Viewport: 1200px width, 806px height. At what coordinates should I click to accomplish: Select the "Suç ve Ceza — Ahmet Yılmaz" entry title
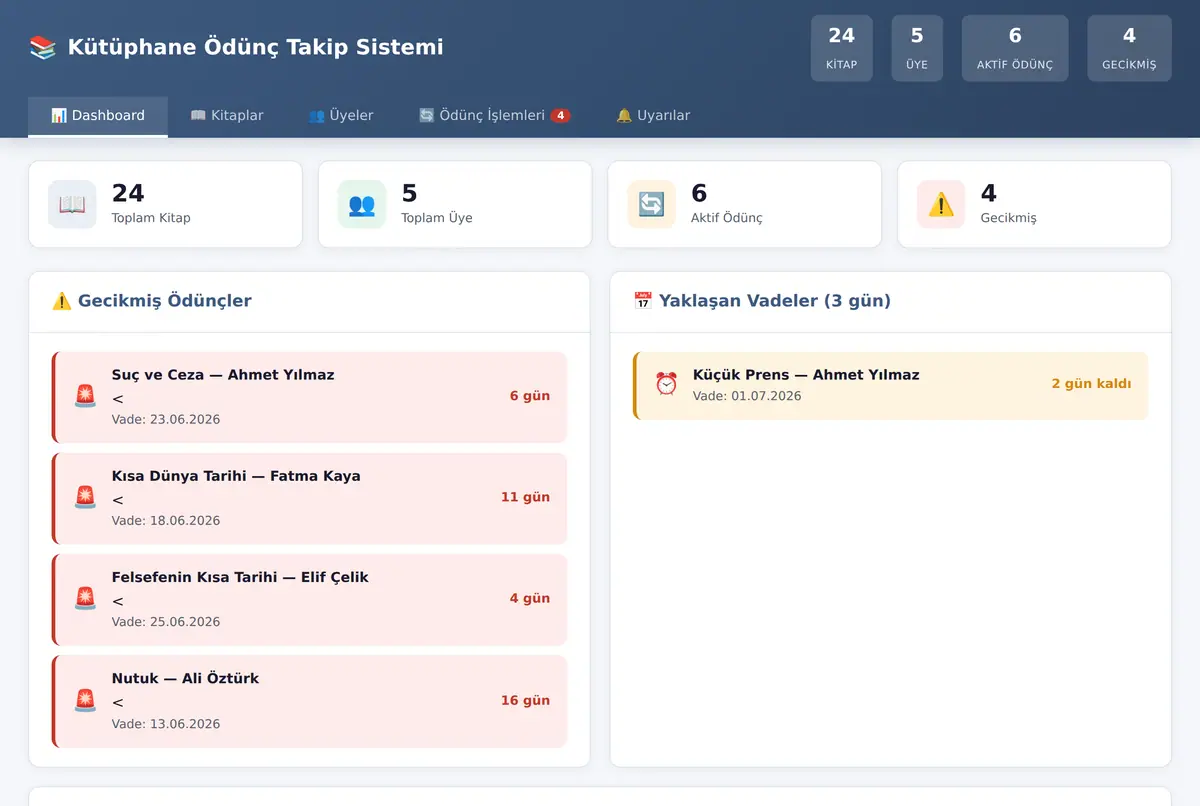pyautogui.click(x=223, y=375)
